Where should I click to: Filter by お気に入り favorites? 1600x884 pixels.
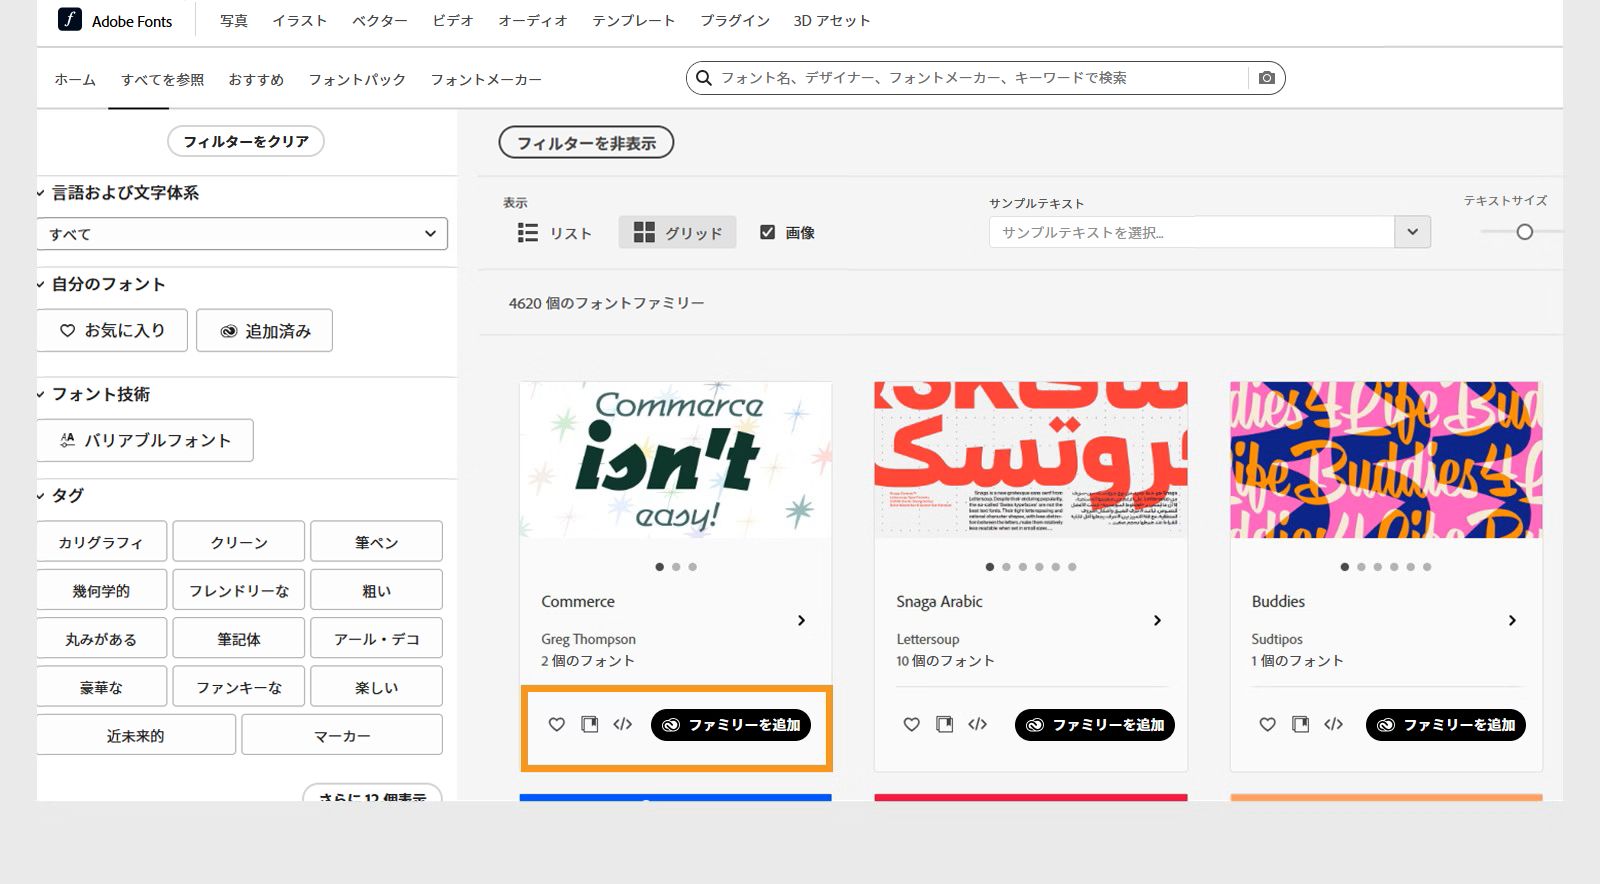(x=112, y=330)
